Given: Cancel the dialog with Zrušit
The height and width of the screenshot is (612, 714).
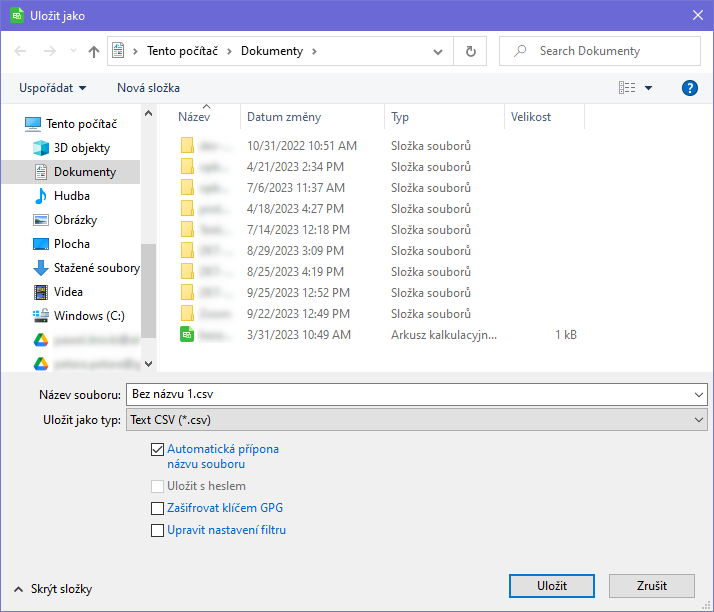Looking at the screenshot, I should (652, 586).
